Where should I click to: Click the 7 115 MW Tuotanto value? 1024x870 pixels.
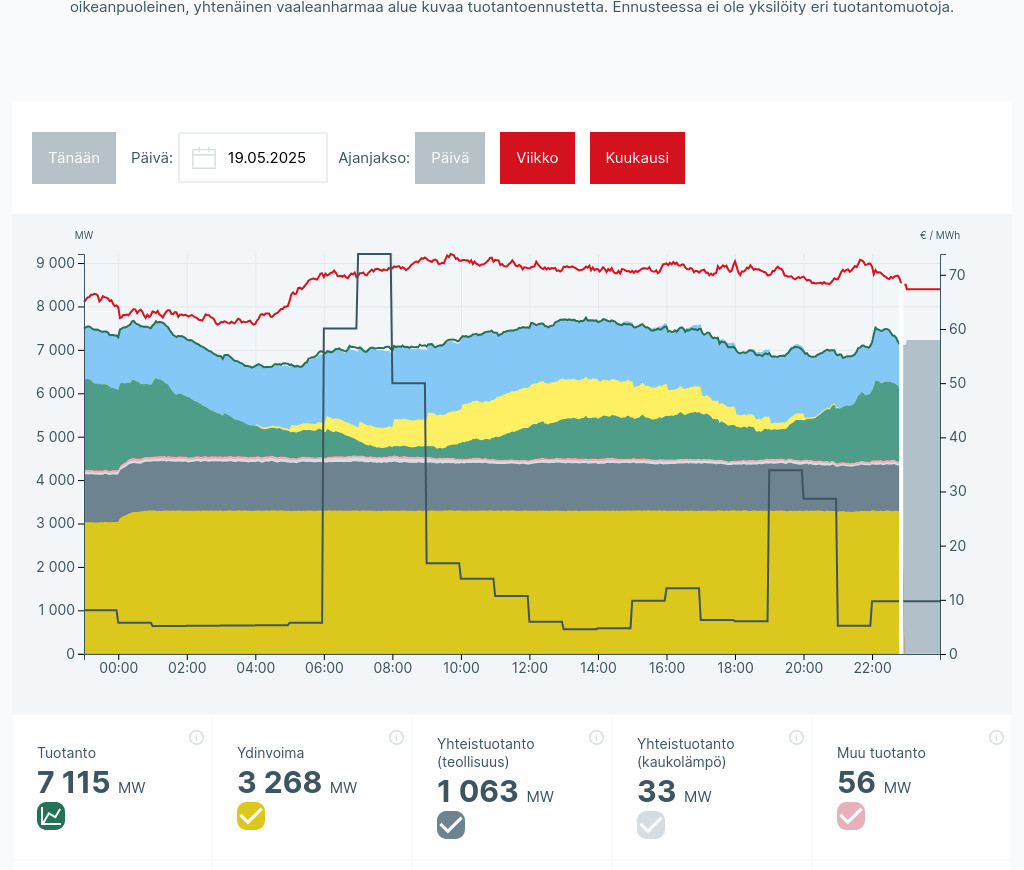74,783
